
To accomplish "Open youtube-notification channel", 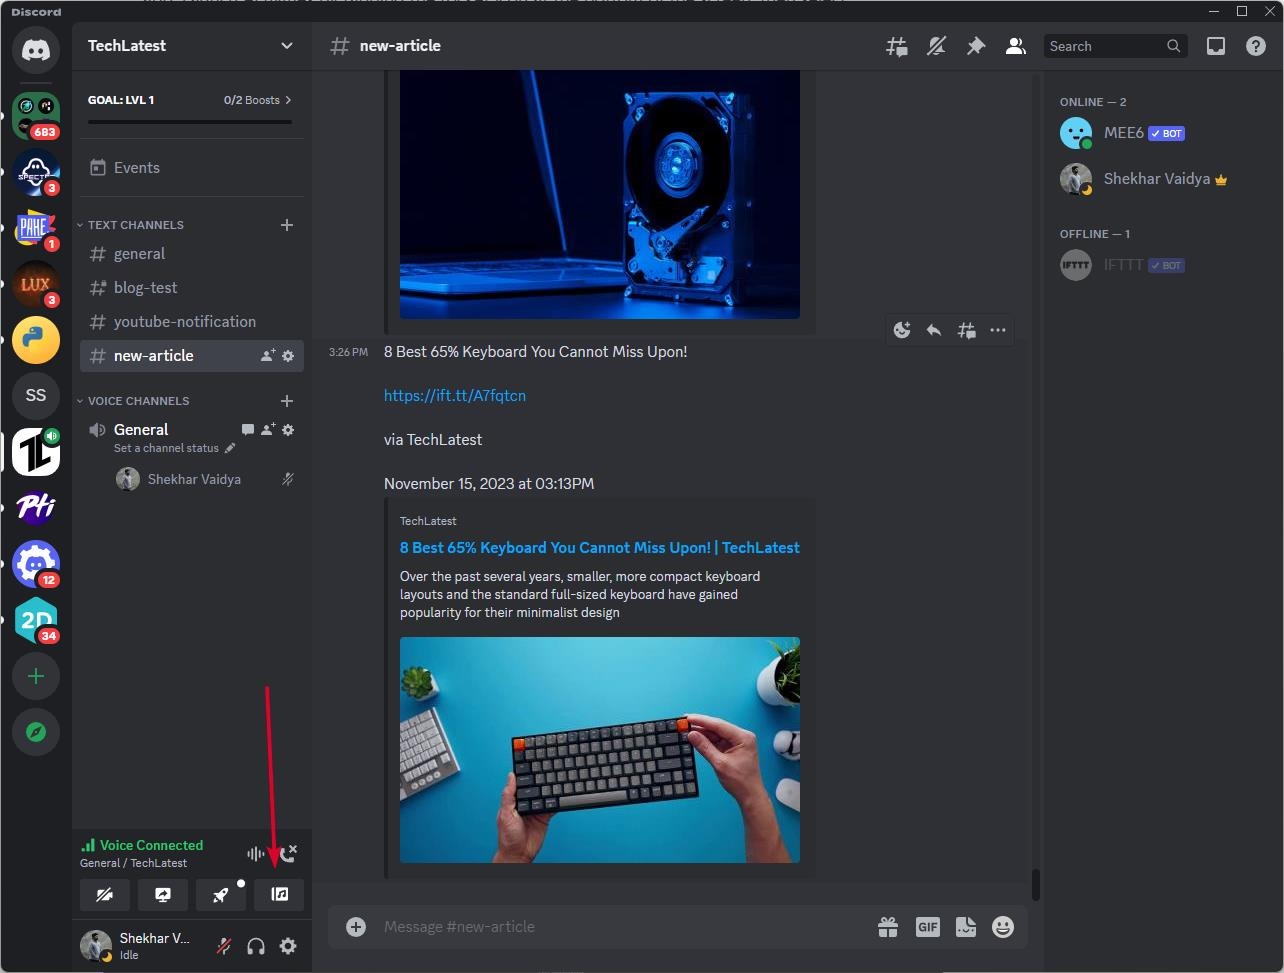I will point(191,322).
